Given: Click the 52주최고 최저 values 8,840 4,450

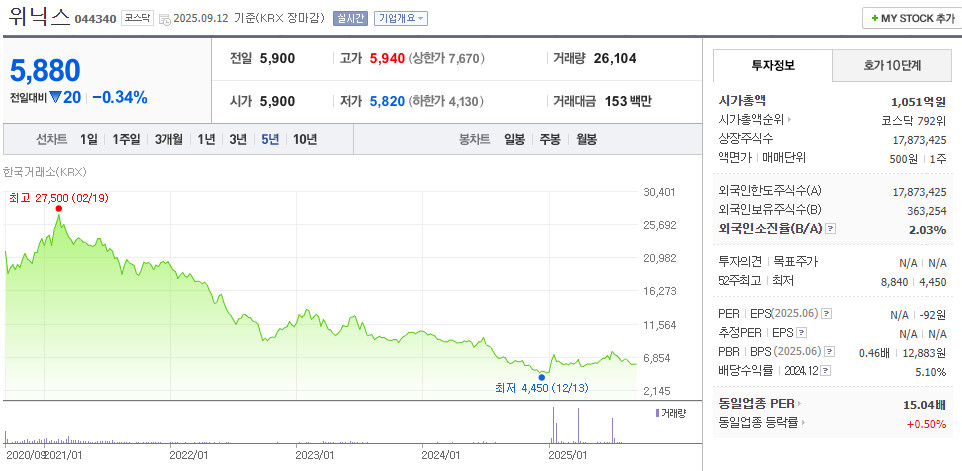Looking at the screenshot, I should (x=914, y=282).
